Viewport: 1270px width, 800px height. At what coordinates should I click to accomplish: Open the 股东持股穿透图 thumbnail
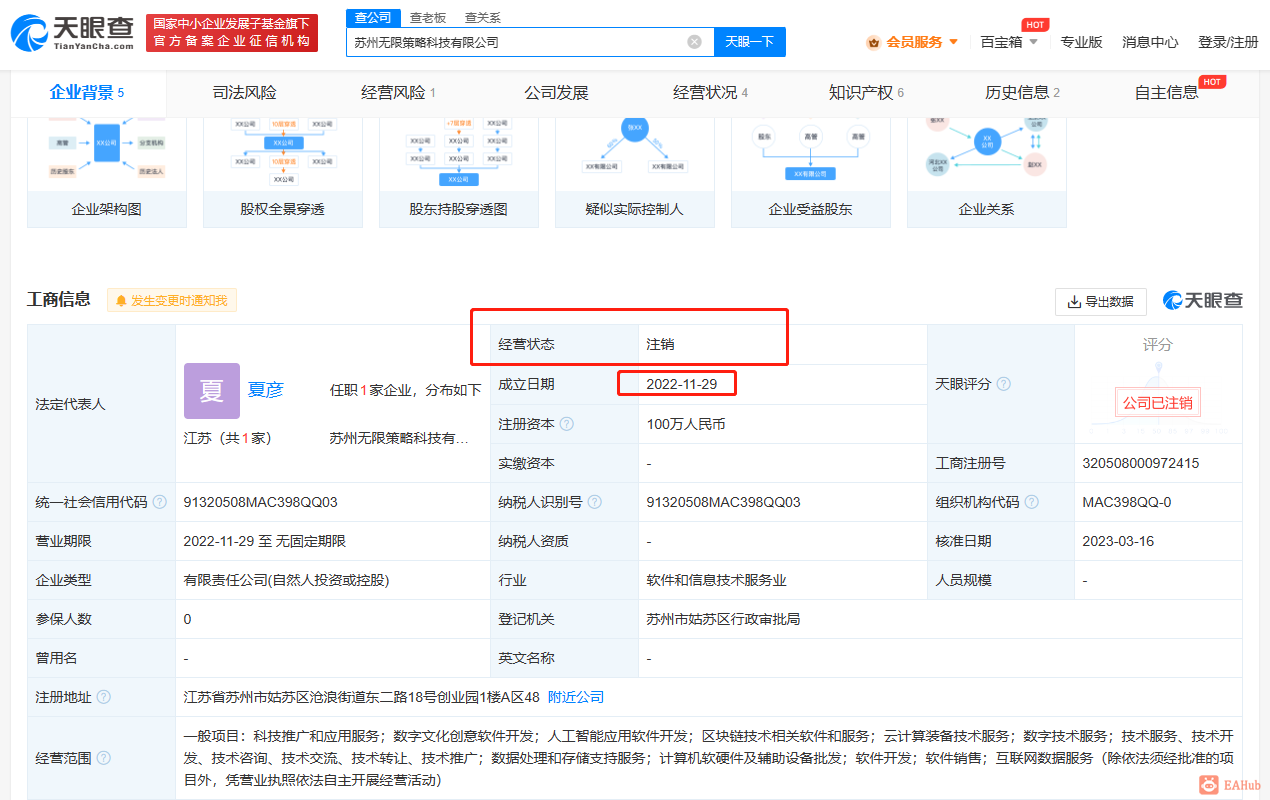tap(459, 172)
